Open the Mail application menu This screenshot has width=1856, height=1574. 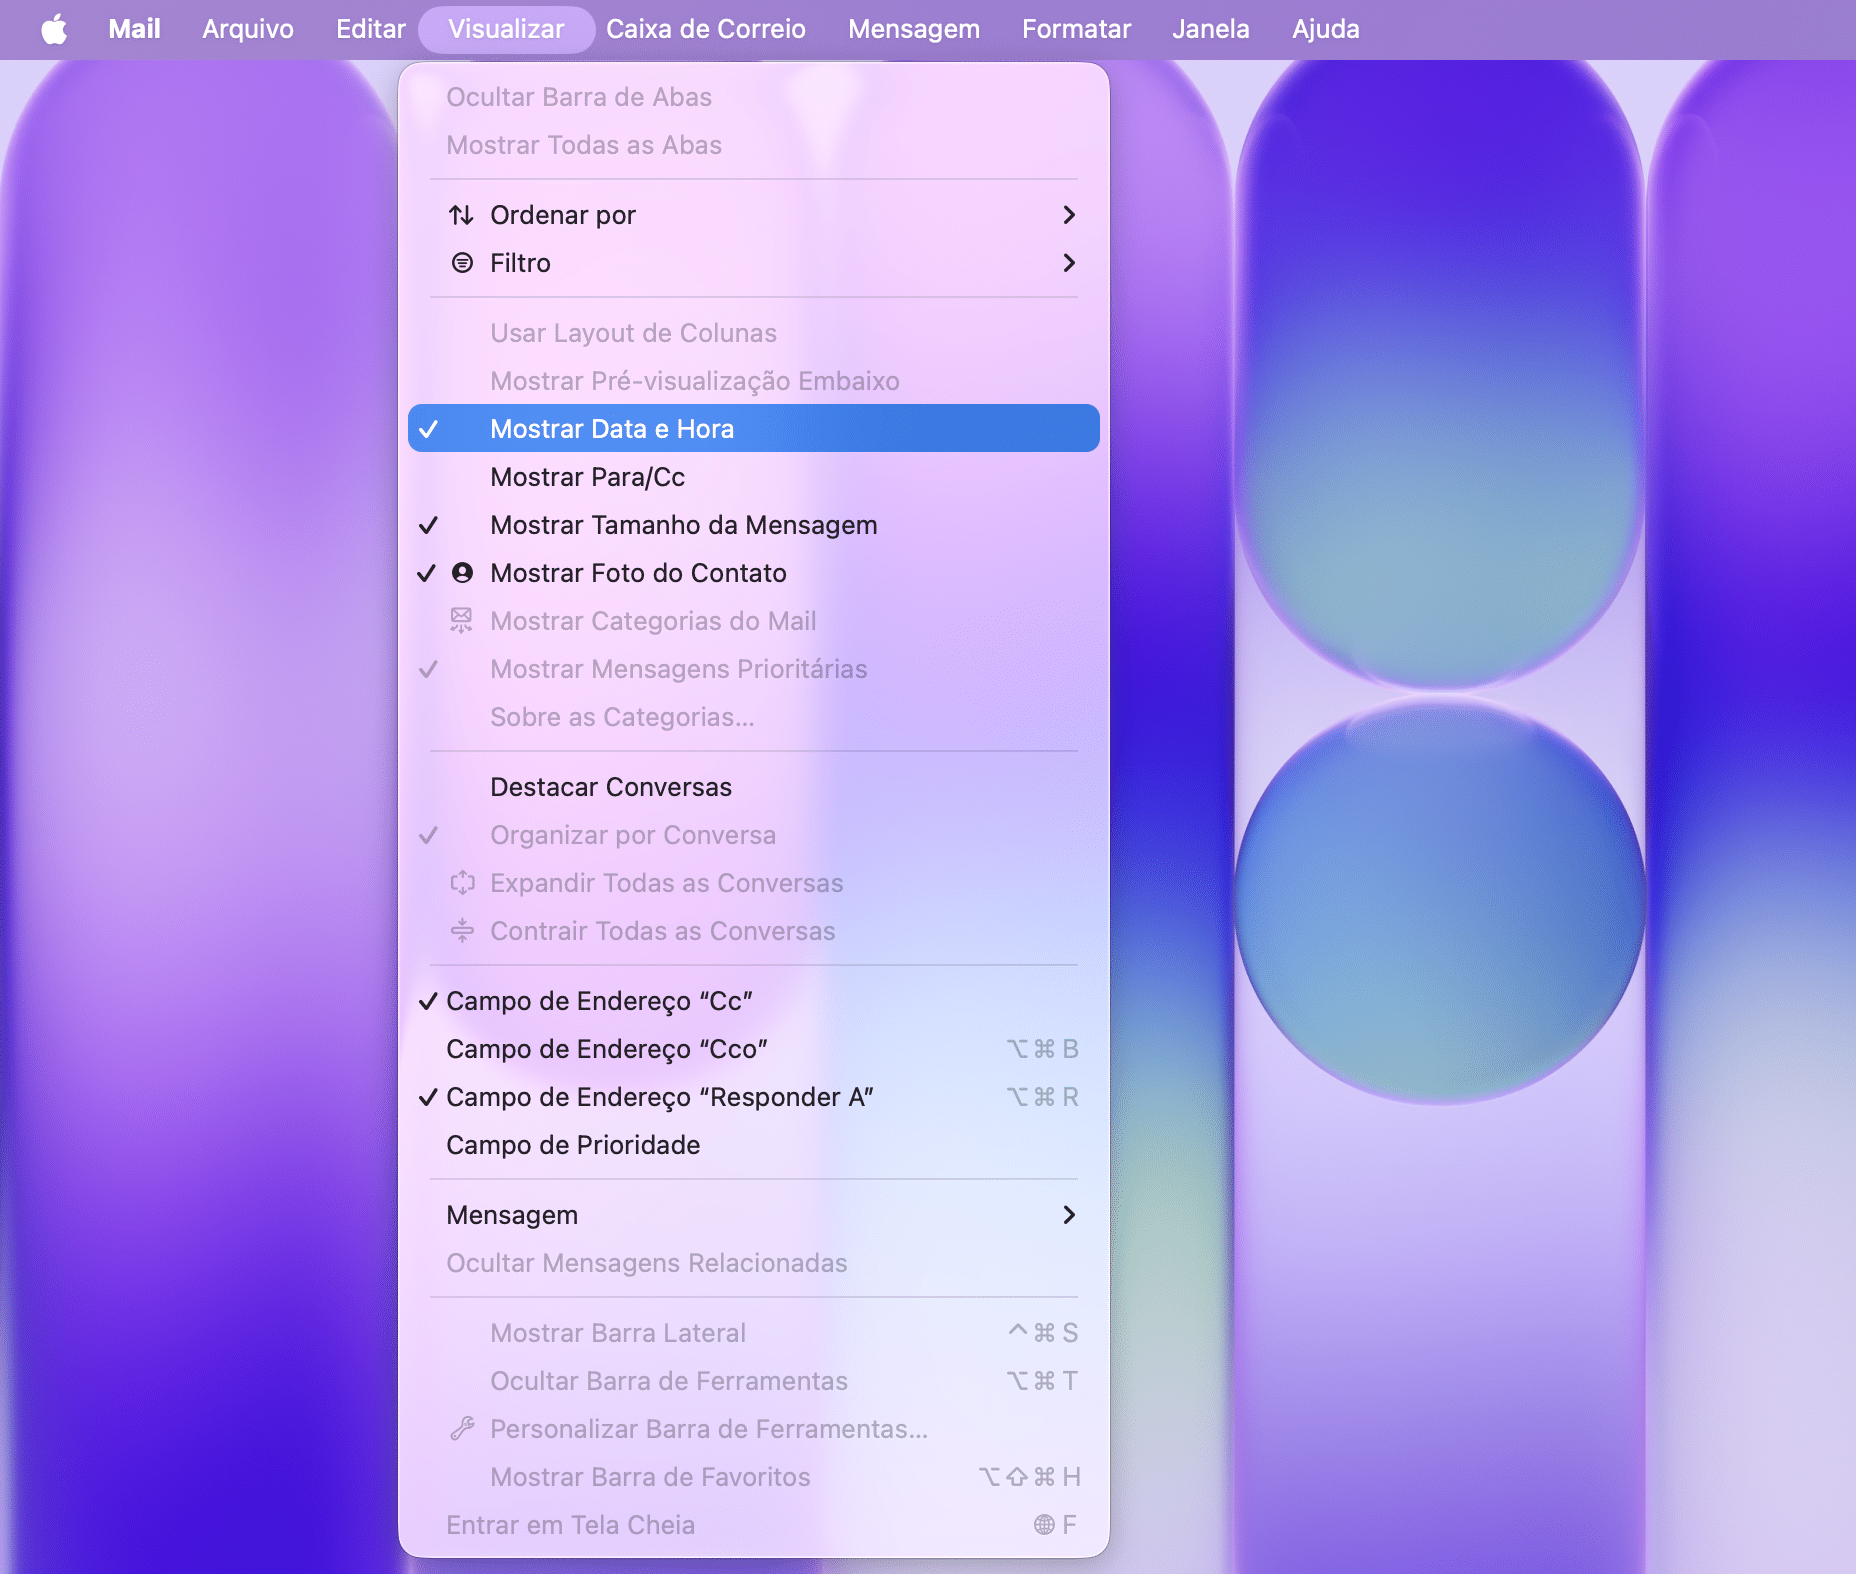click(x=135, y=29)
